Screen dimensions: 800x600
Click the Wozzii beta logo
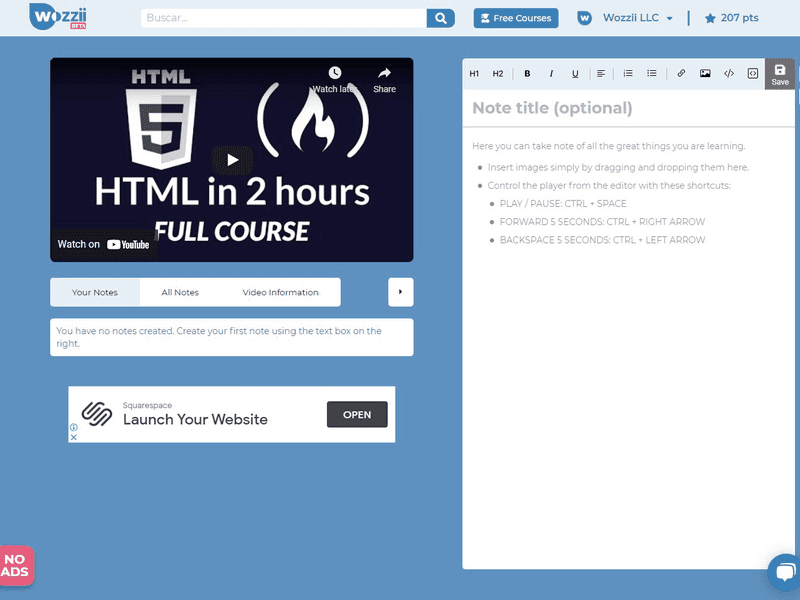click(58, 17)
